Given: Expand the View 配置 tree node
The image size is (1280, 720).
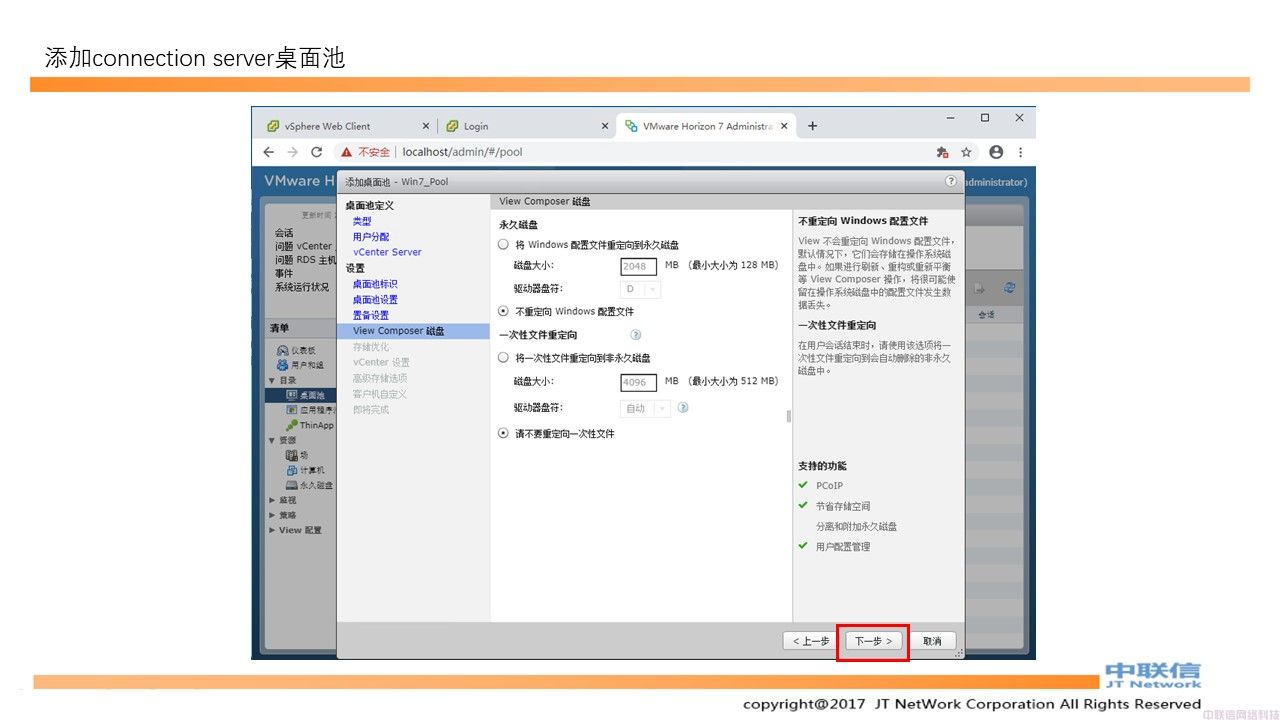Looking at the screenshot, I should 271,530.
